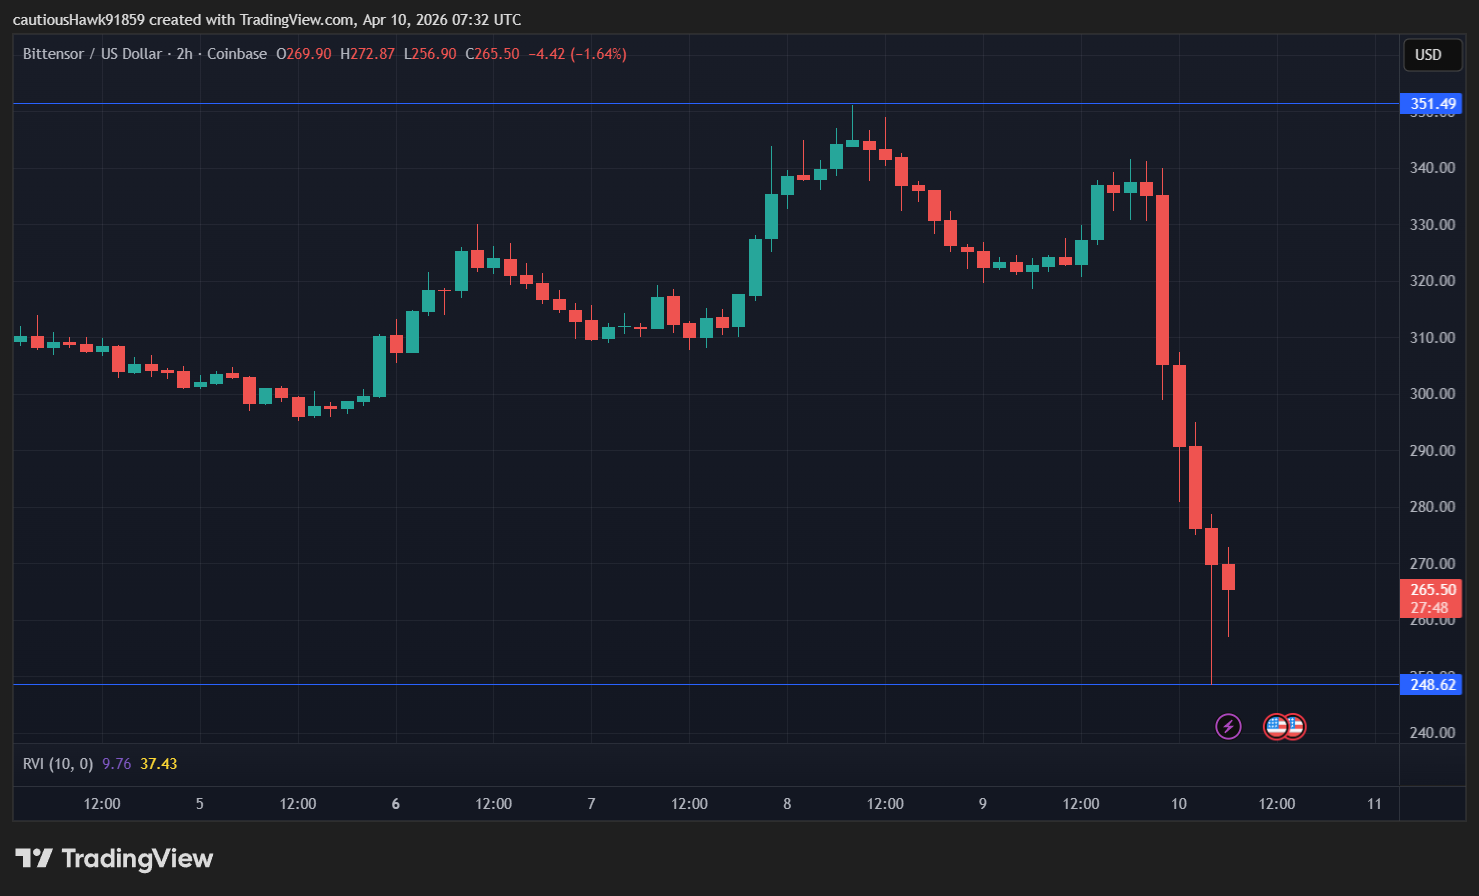Click the 351.49 price label on axis
The height and width of the screenshot is (896, 1479).
tap(1432, 104)
